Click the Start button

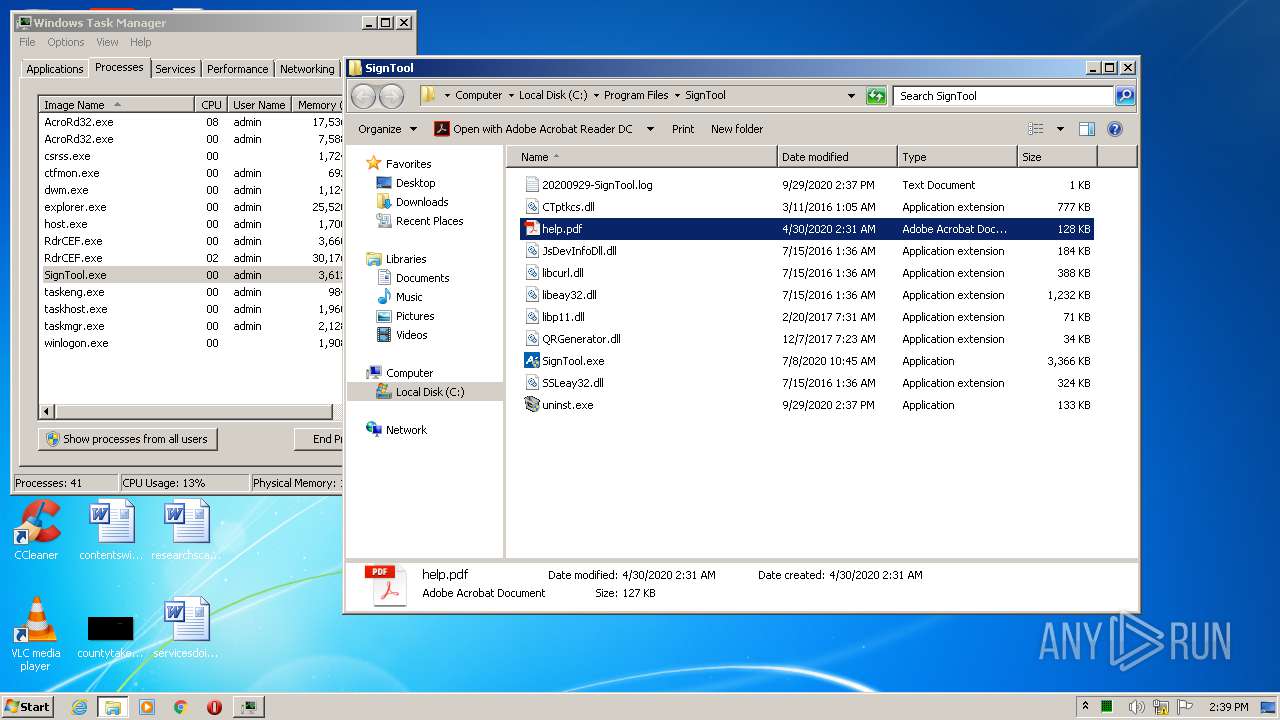tap(27, 707)
